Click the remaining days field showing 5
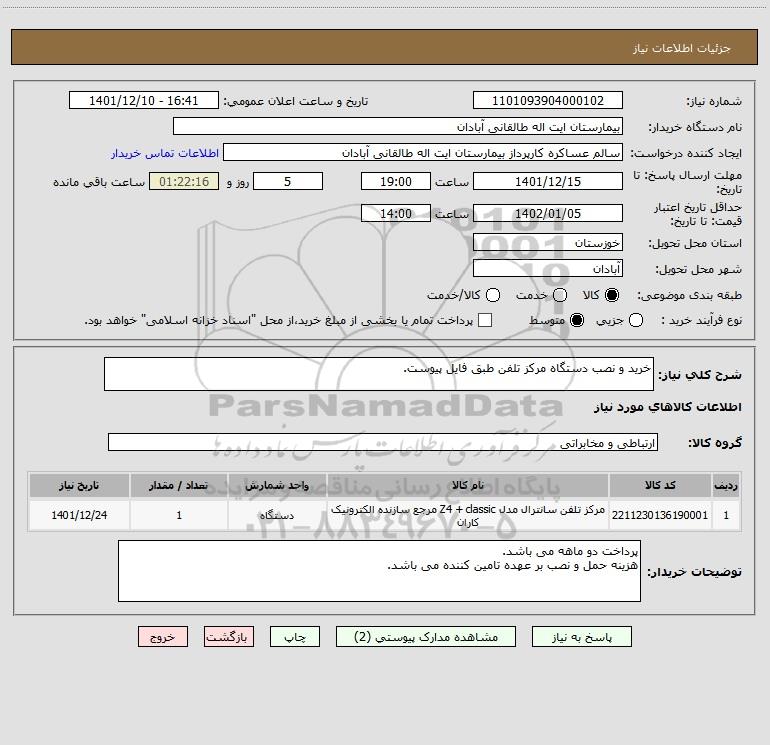This screenshot has height=745, width=770. (x=288, y=182)
